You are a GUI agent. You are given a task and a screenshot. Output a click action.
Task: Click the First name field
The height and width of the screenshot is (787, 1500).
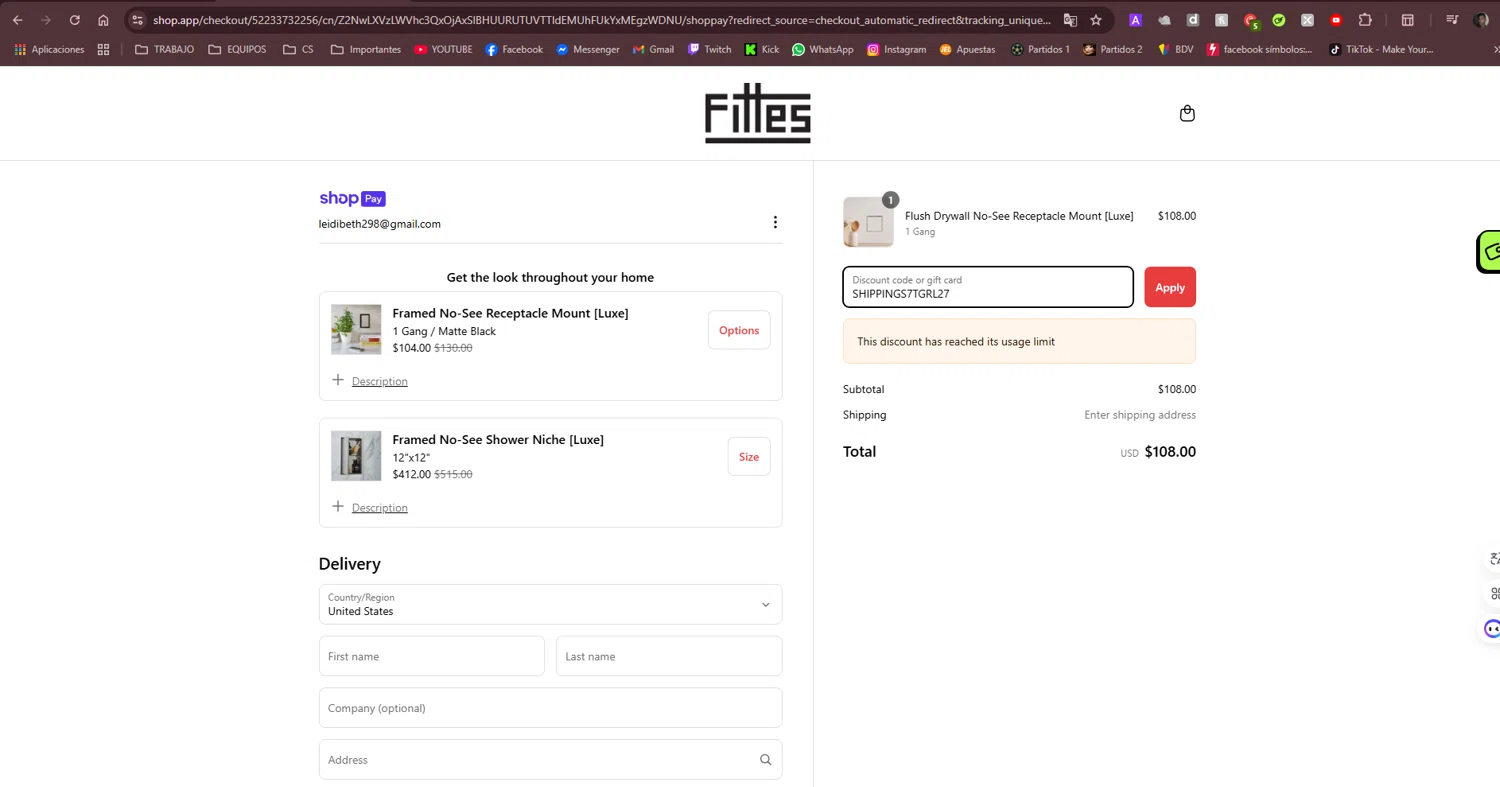pyautogui.click(x=432, y=656)
